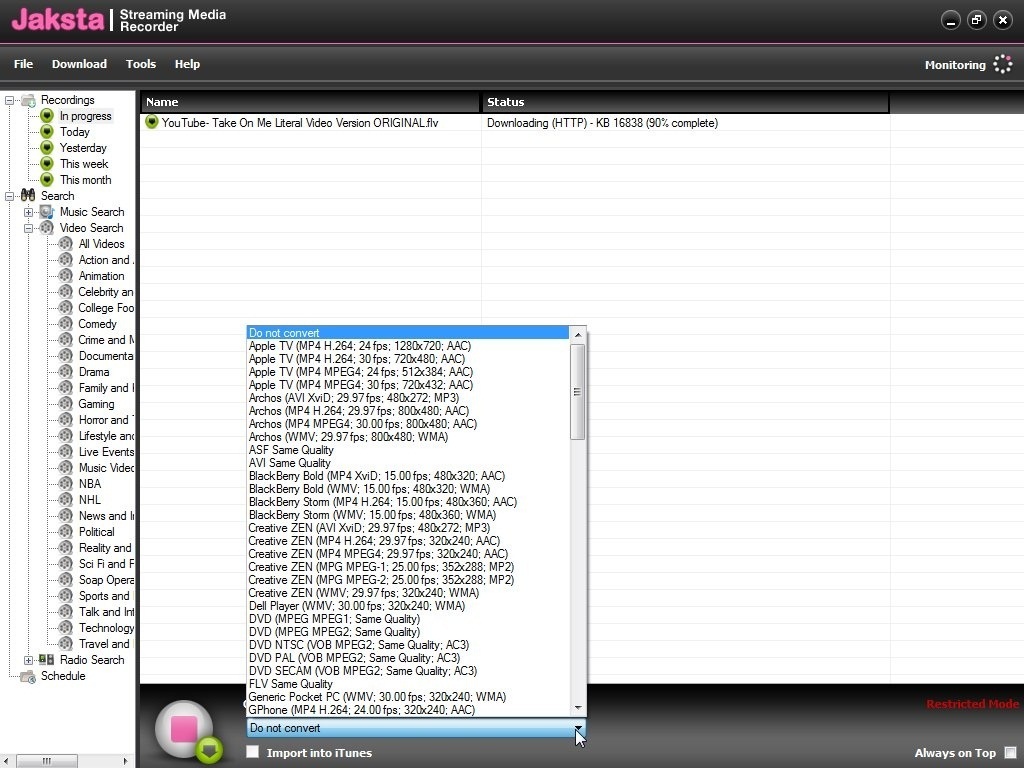Image resolution: width=1024 pixels, height=768 pixels.
Task: Open Radio Search via its icon
Action: [x=47, y=659]
